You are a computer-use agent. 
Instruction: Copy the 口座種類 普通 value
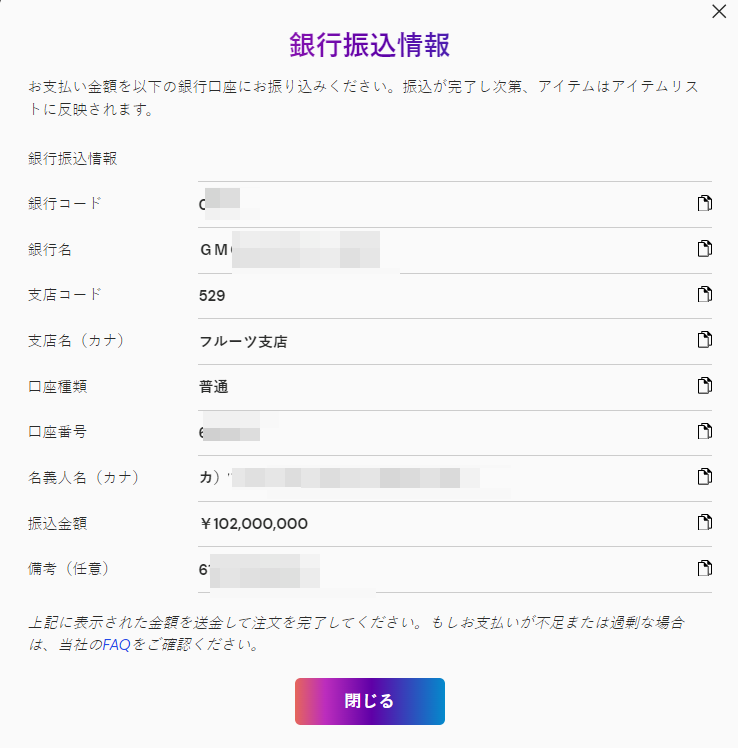705,385
